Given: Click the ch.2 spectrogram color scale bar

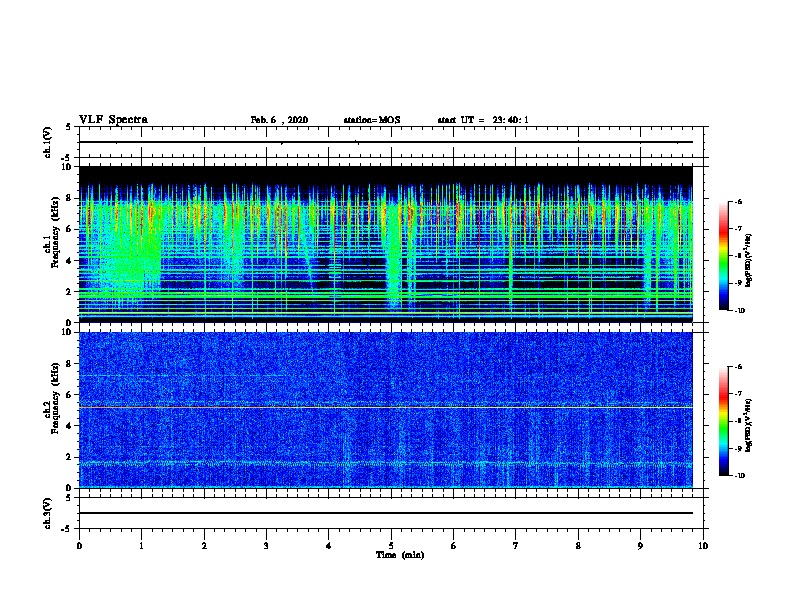Looking at the screenshot, I should [724, 421].
